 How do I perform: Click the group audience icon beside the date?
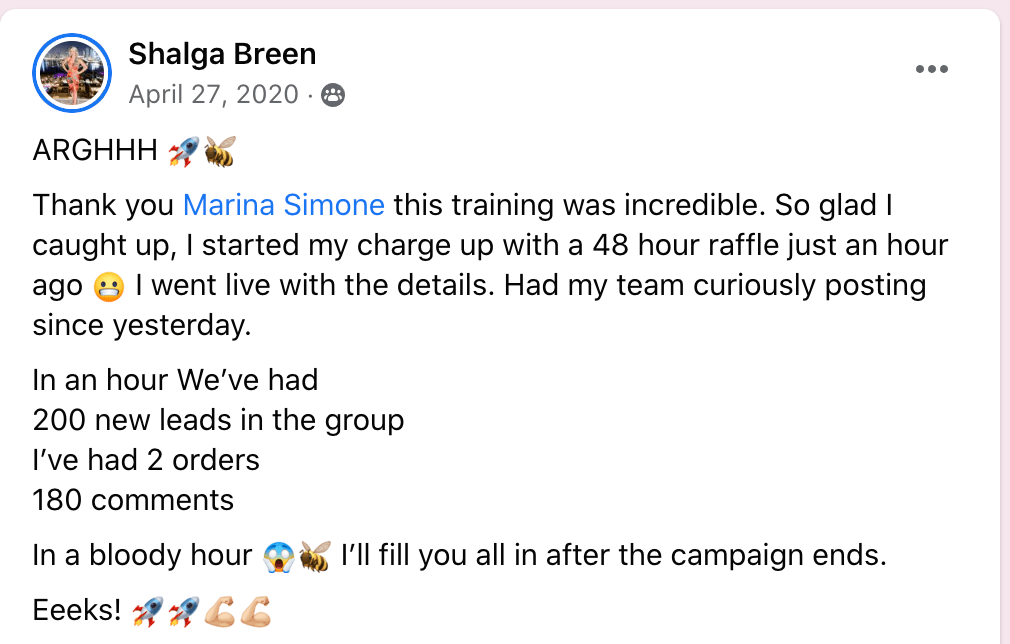coord(333,95)
